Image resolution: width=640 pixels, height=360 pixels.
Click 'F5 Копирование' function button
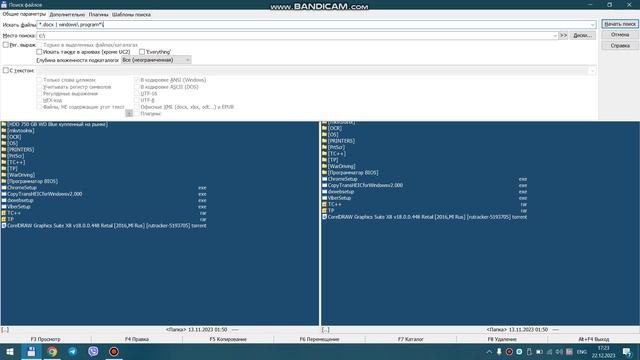(x=228, y=339)
